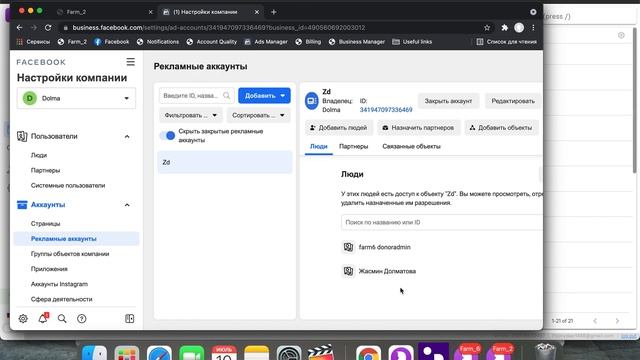Open the Billing bookmark
The height and width of the screenshot is (360, 640).
[308, 42]
